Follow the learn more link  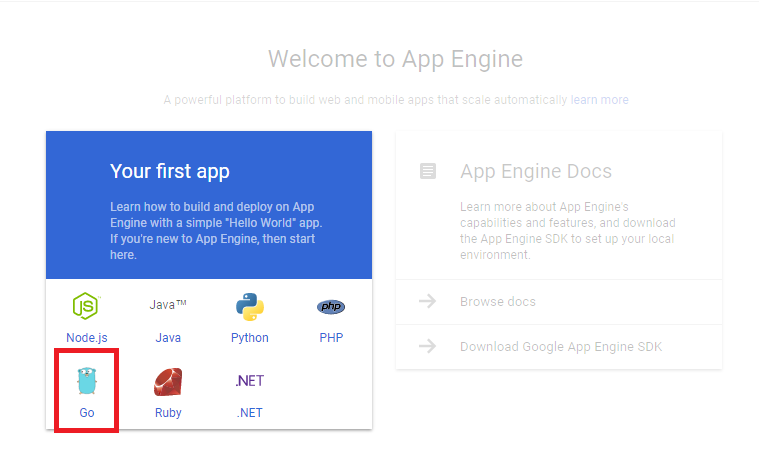click(599, 100)
